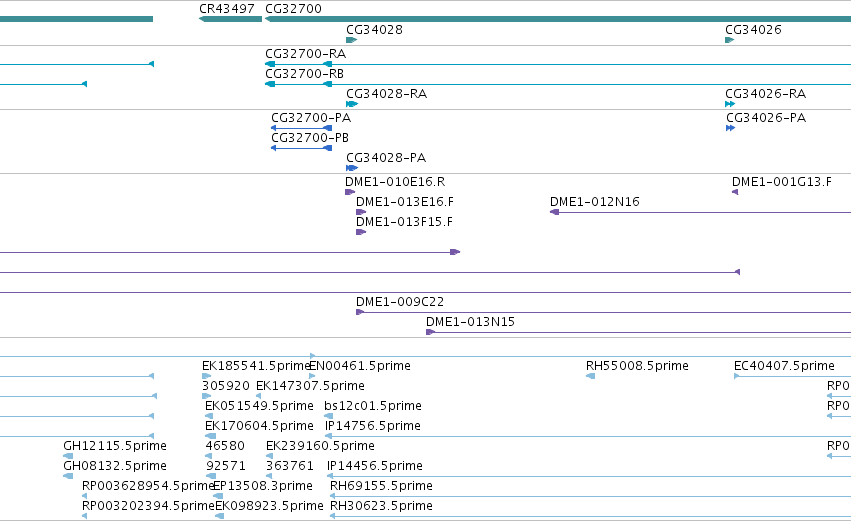Open the DME1-009C22 feature label
Image resolution: width=851 pixels, height=521 pixels.
pos(400,302)
